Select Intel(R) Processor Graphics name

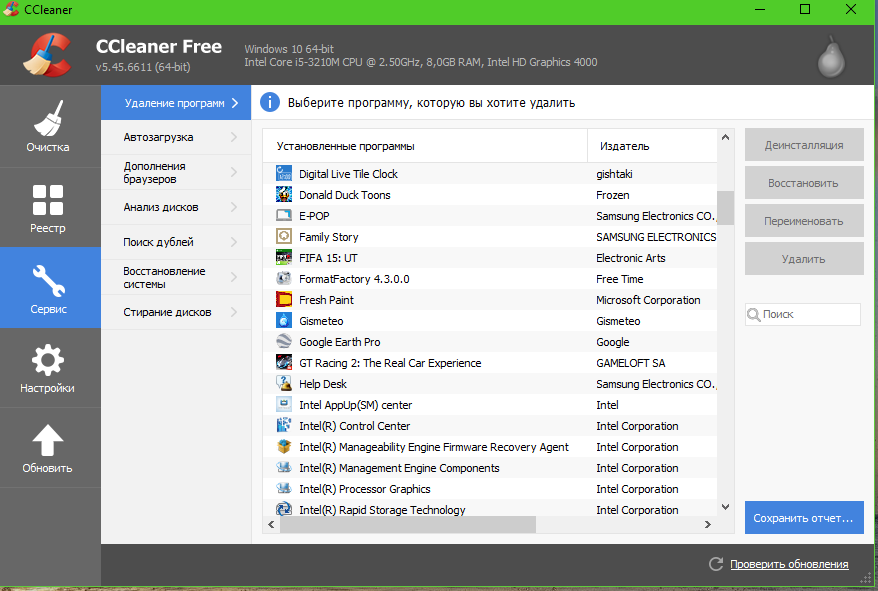(365, 489)
